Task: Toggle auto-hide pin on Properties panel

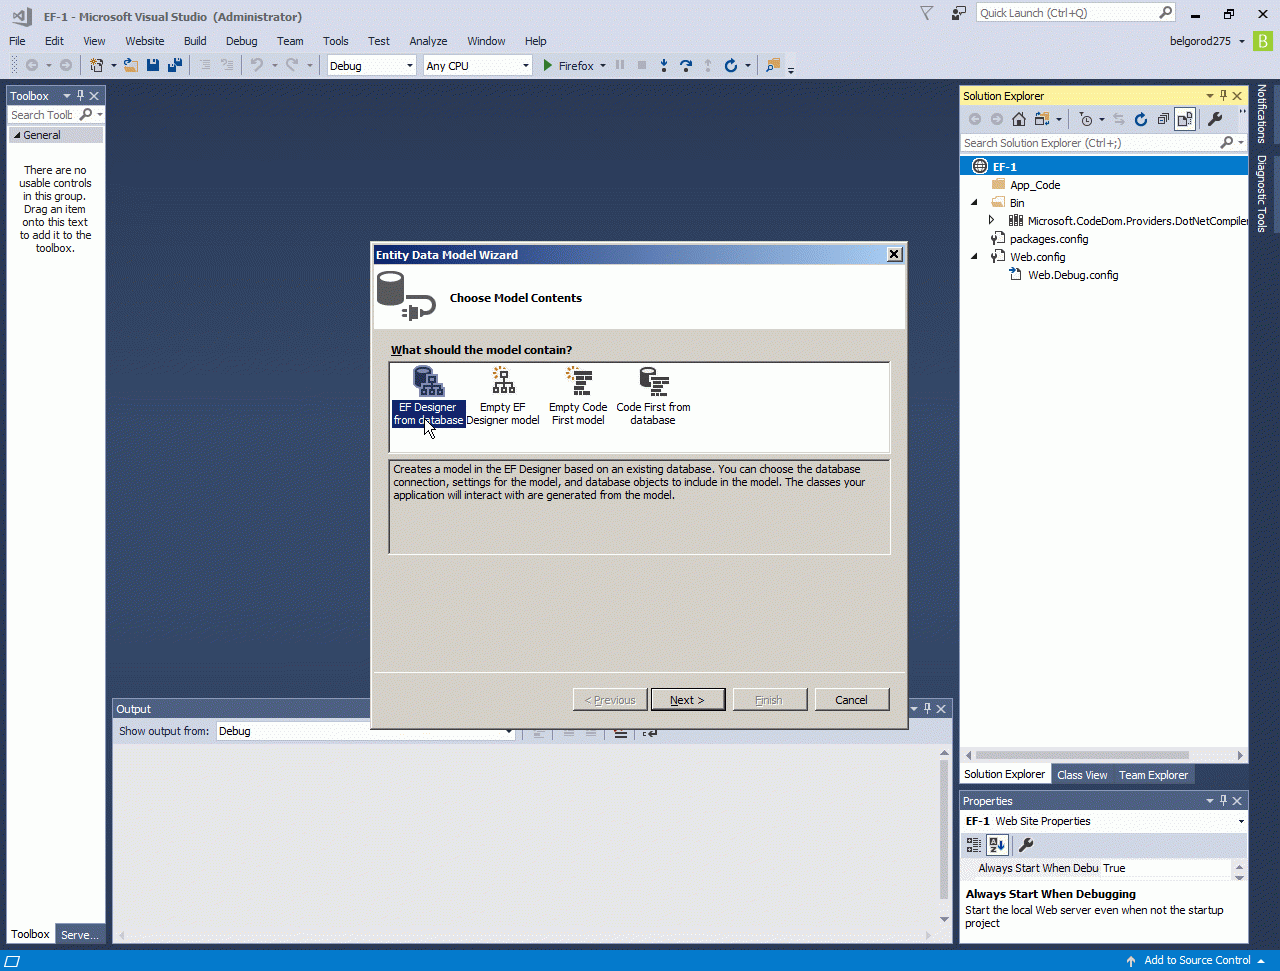Action: 1223,801
